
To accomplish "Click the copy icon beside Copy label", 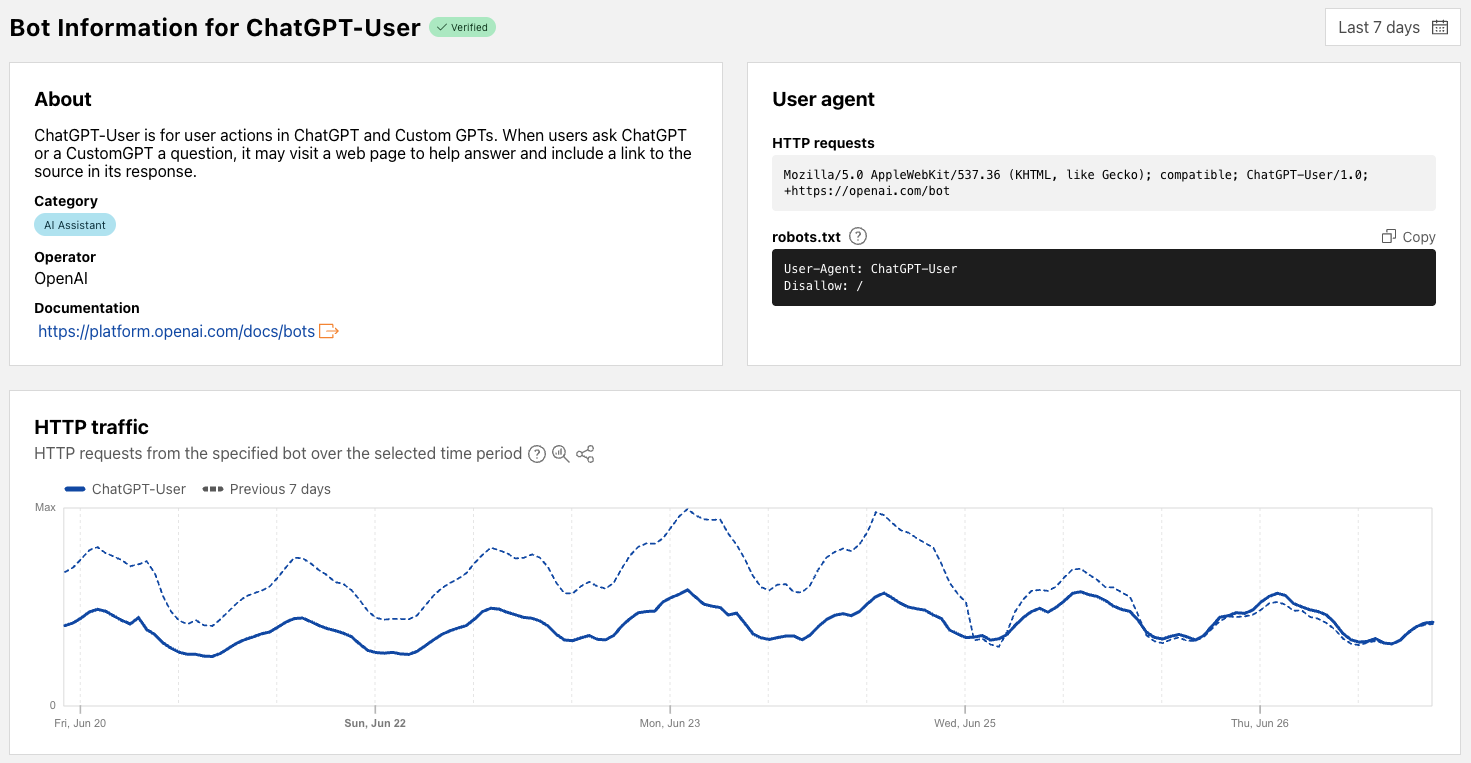I will click(1388, 237).
